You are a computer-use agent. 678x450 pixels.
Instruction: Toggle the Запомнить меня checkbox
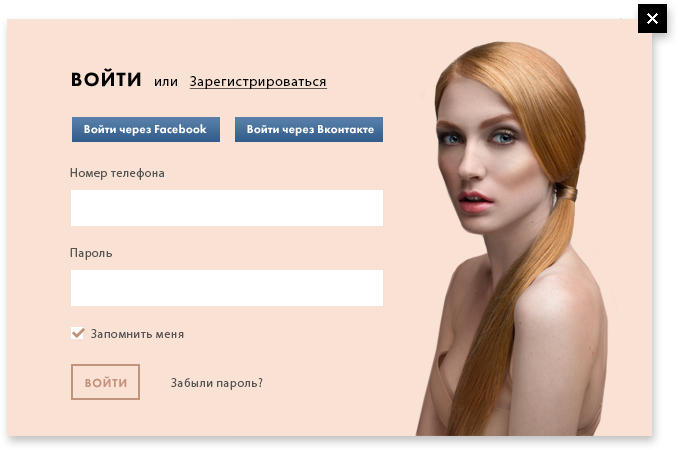click(78, 333)
